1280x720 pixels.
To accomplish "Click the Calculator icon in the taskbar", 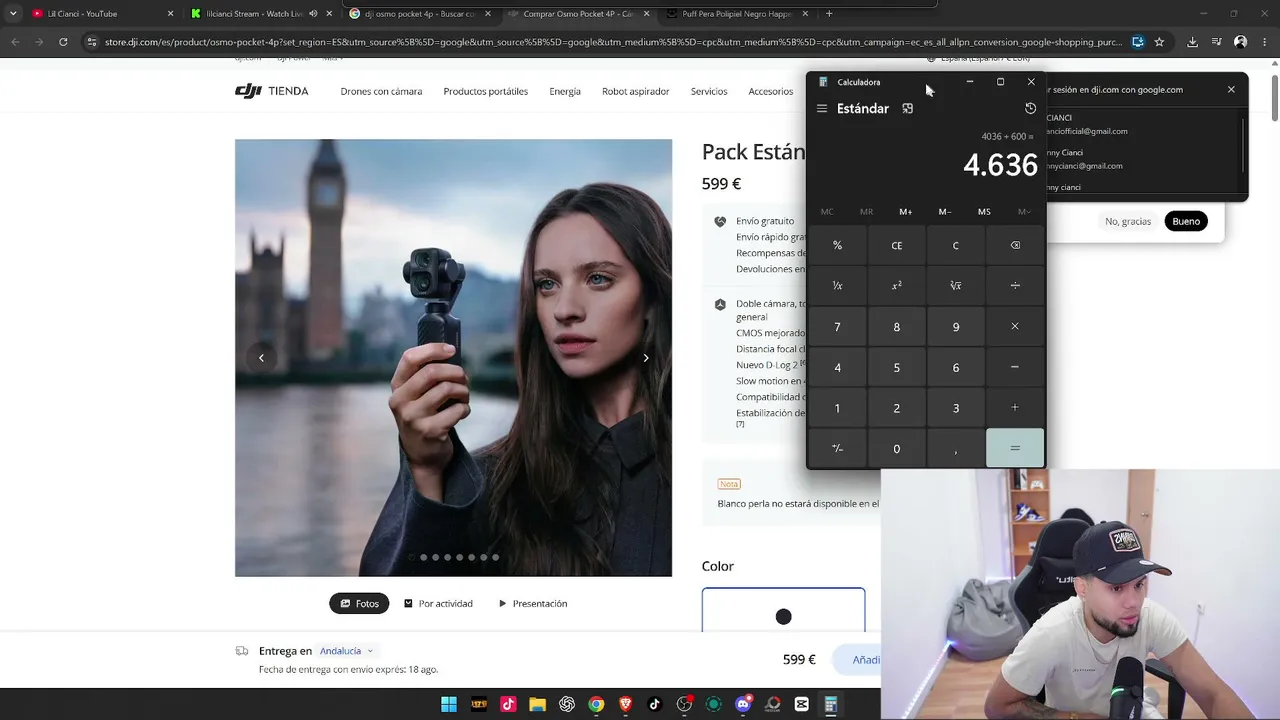I will 831,704.
